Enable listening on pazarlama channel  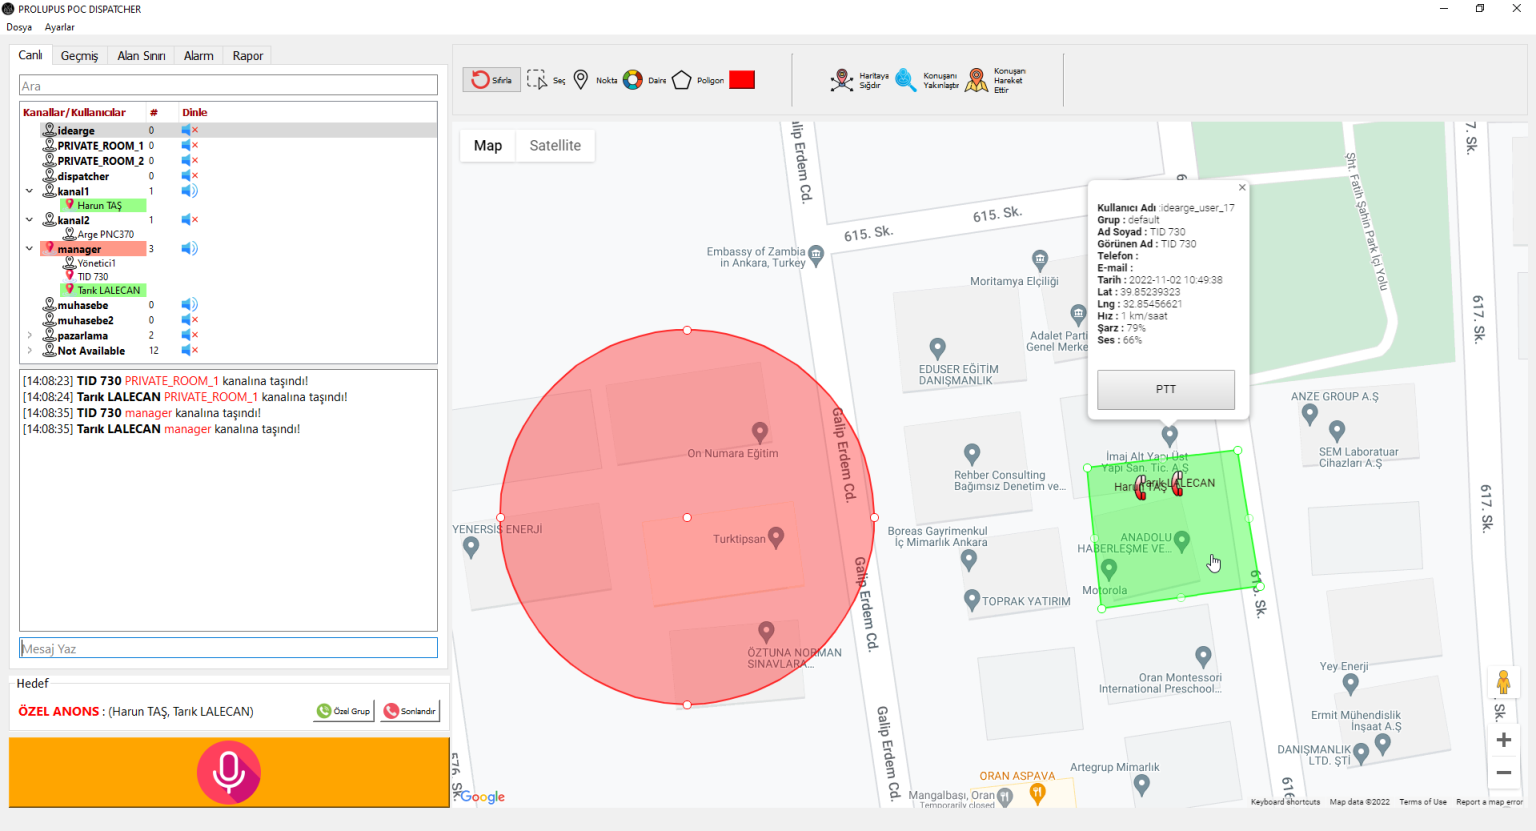pos(189,335)
